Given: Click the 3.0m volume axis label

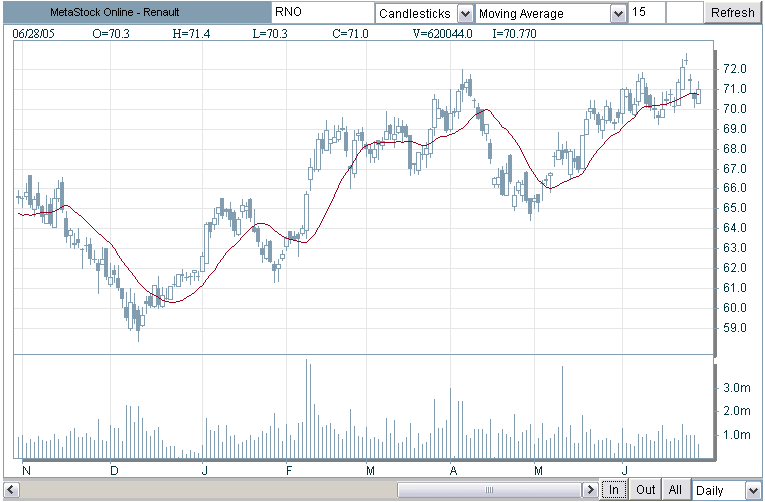Looking at the screenshot, I should [x=737, y=388].
